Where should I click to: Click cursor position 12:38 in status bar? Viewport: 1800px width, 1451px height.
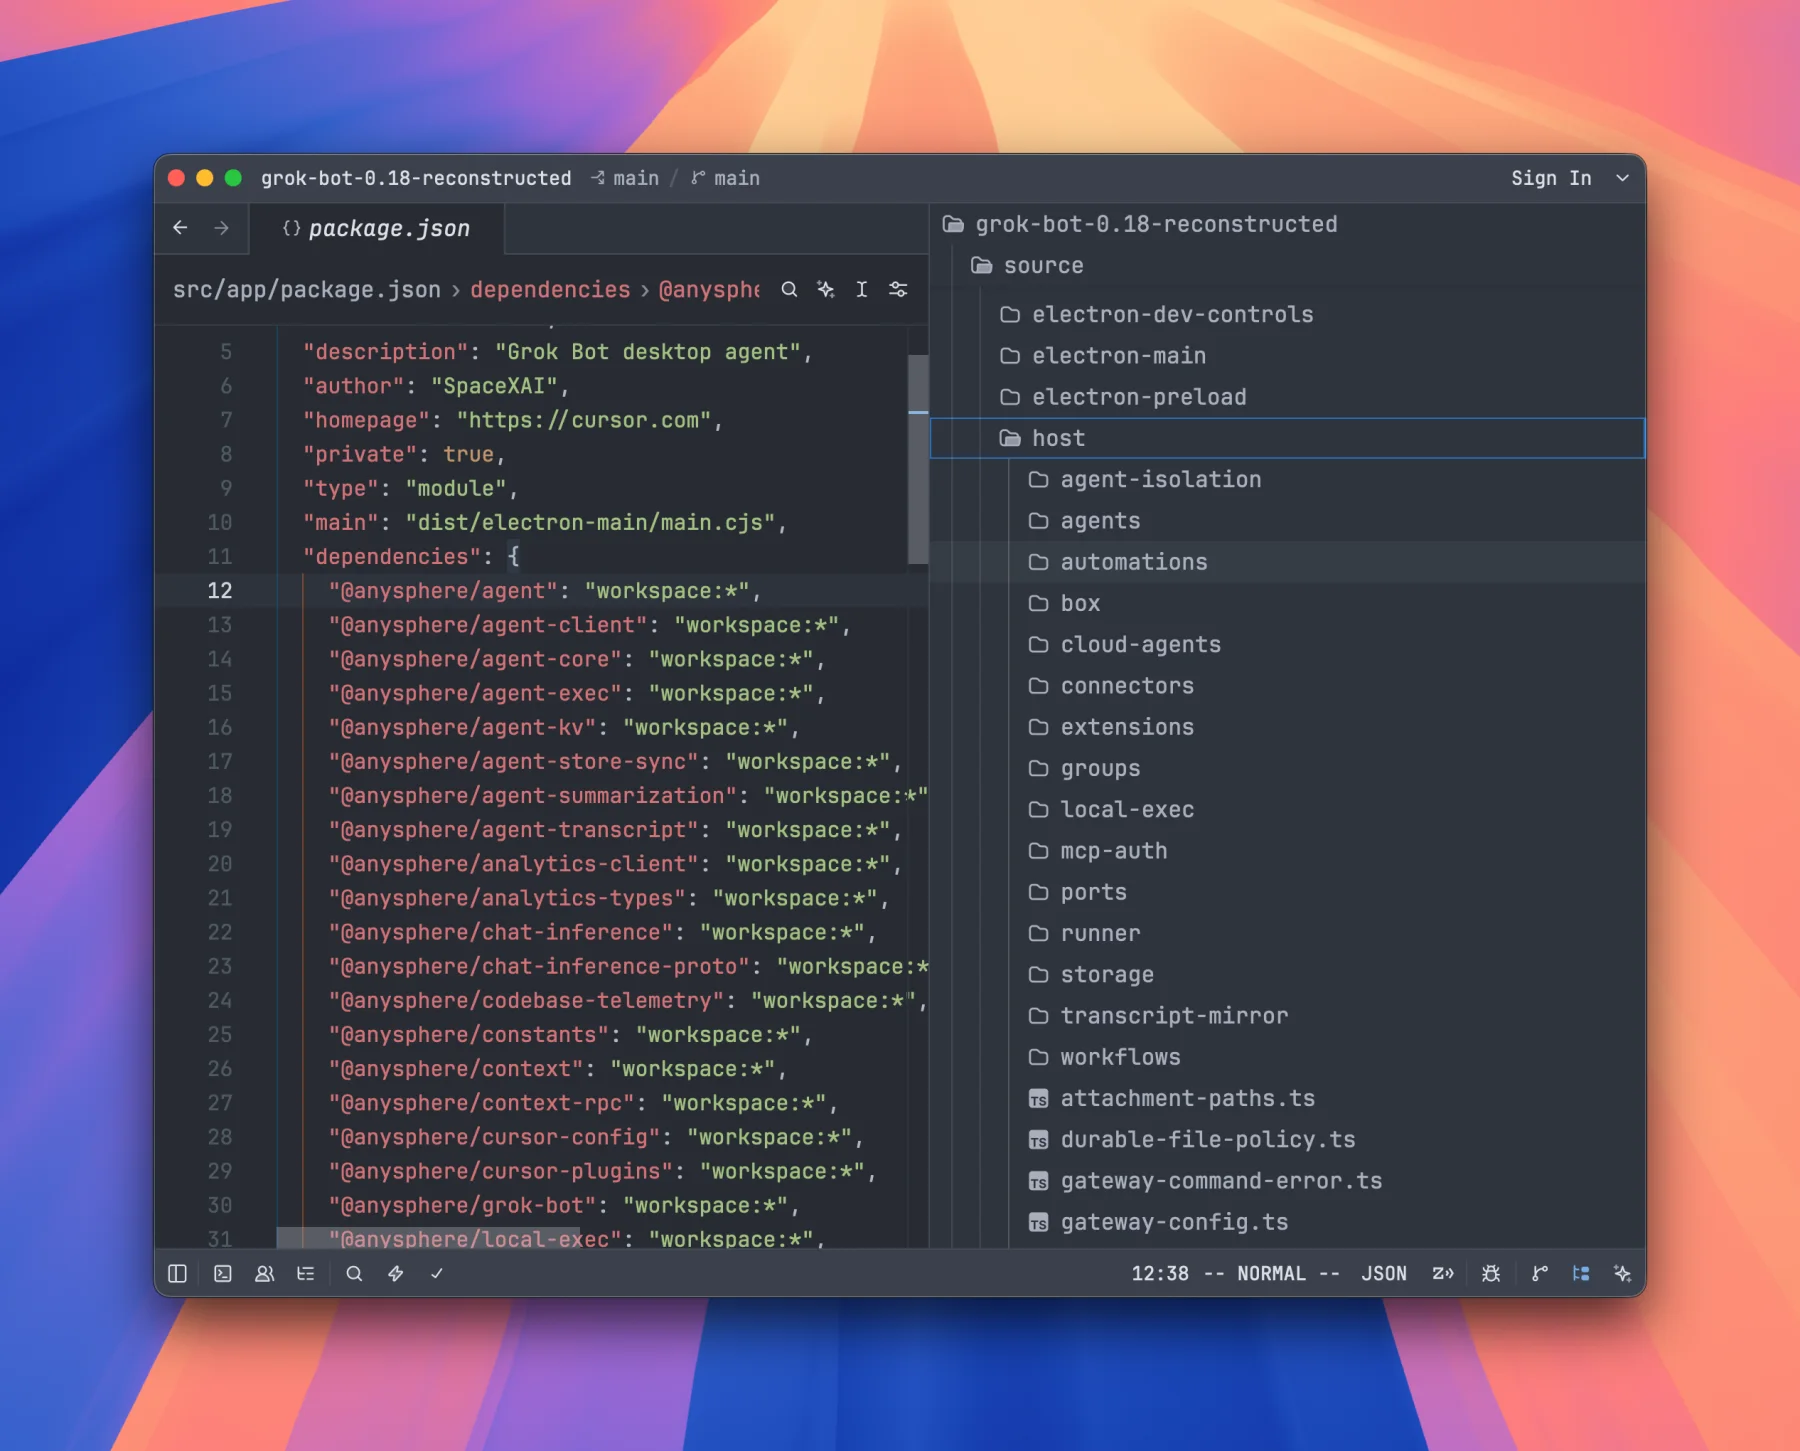tap(1160, 1273)
